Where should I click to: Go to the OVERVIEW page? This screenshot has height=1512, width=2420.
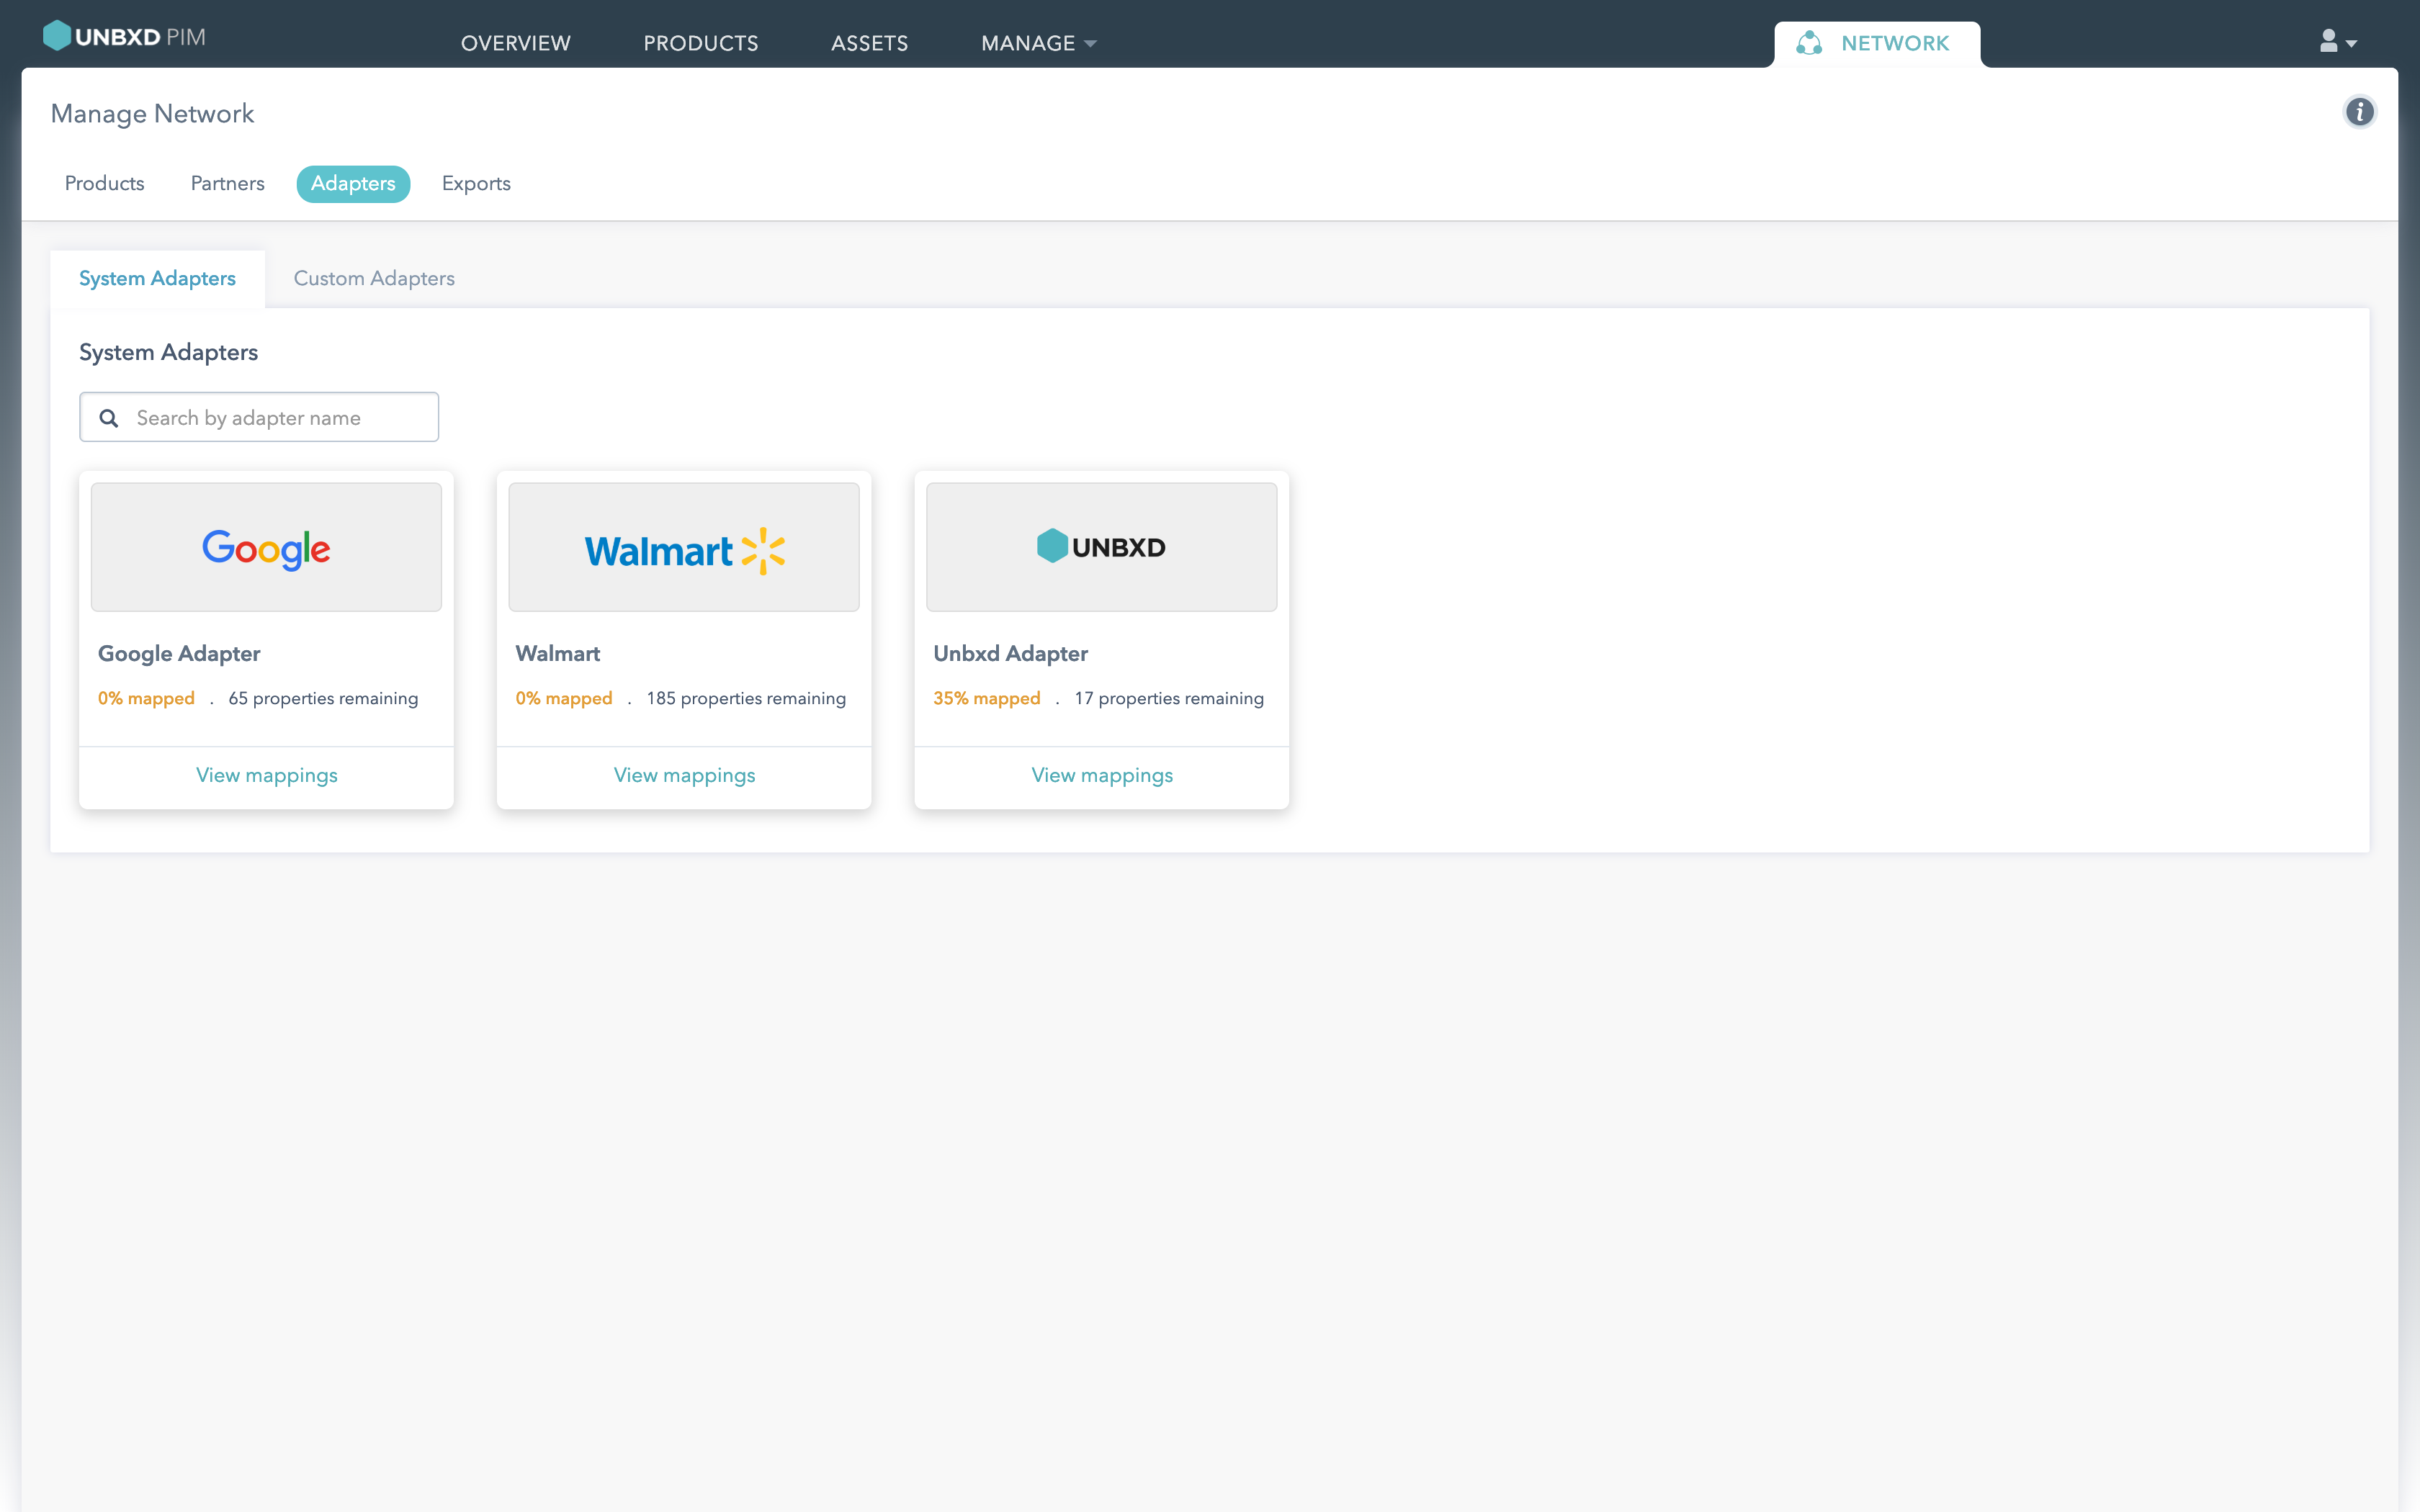click(516, 43)
